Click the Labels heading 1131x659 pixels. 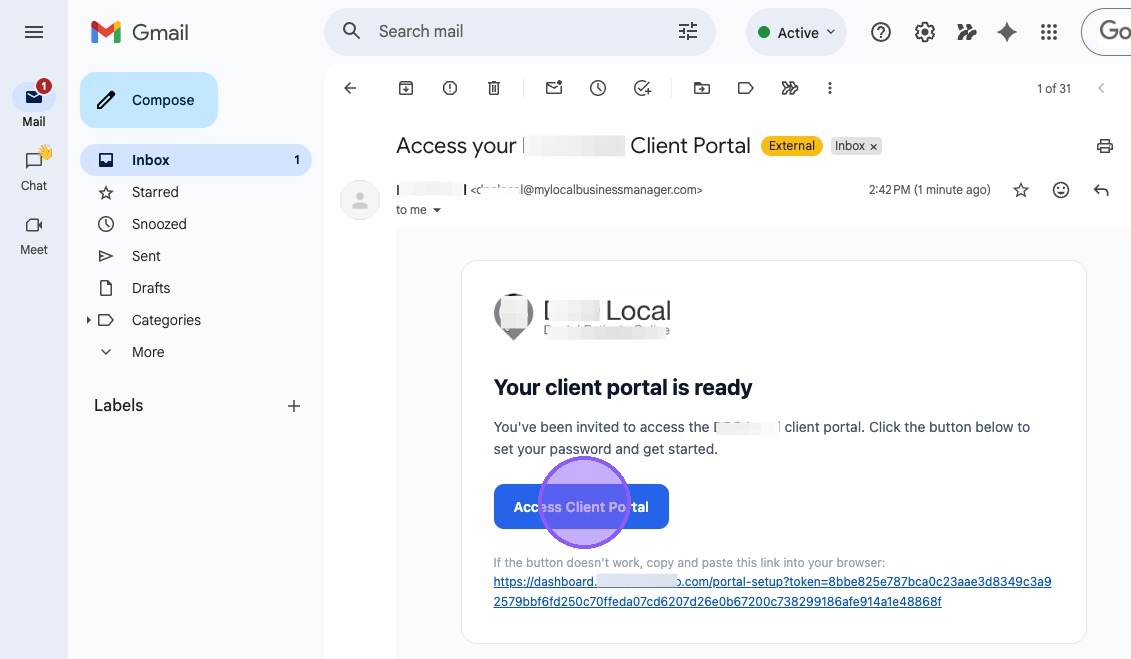(x=118, y=405)
